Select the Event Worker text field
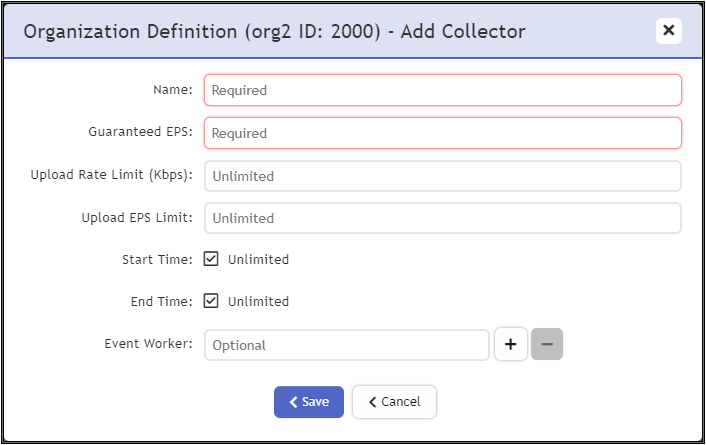The width and height of the screenshot is (706, 445). click(x=347, y=345)
